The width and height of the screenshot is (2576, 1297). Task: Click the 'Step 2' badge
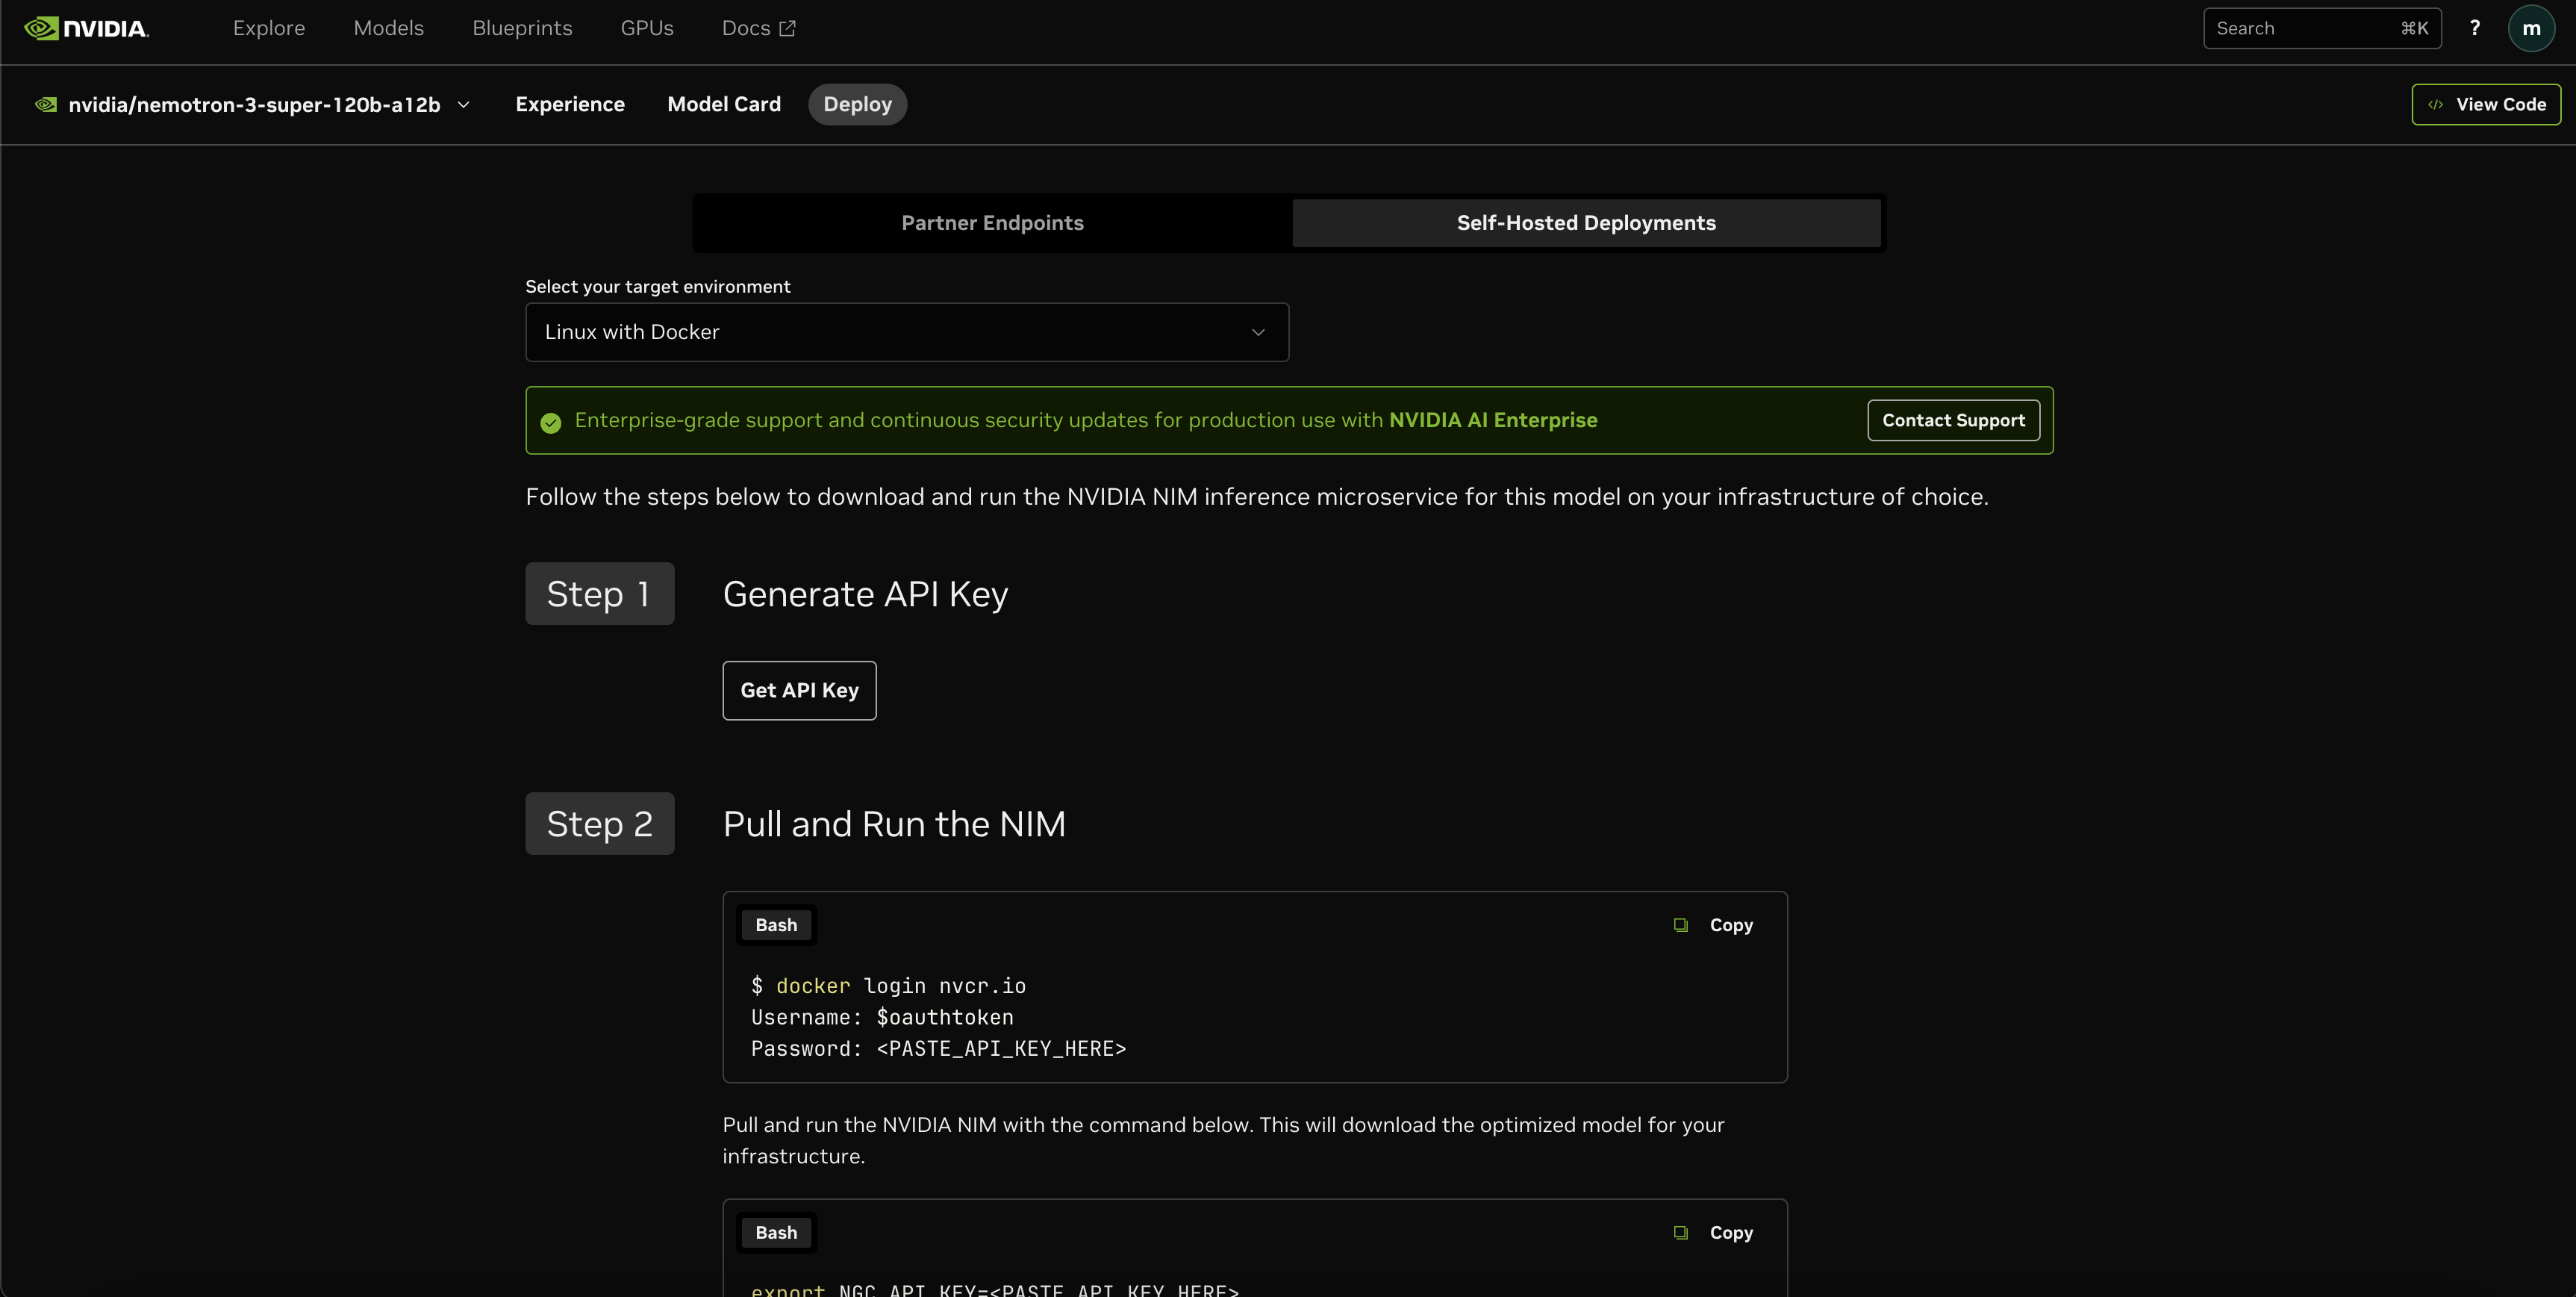pyautogui.click(x=600, y=824)
